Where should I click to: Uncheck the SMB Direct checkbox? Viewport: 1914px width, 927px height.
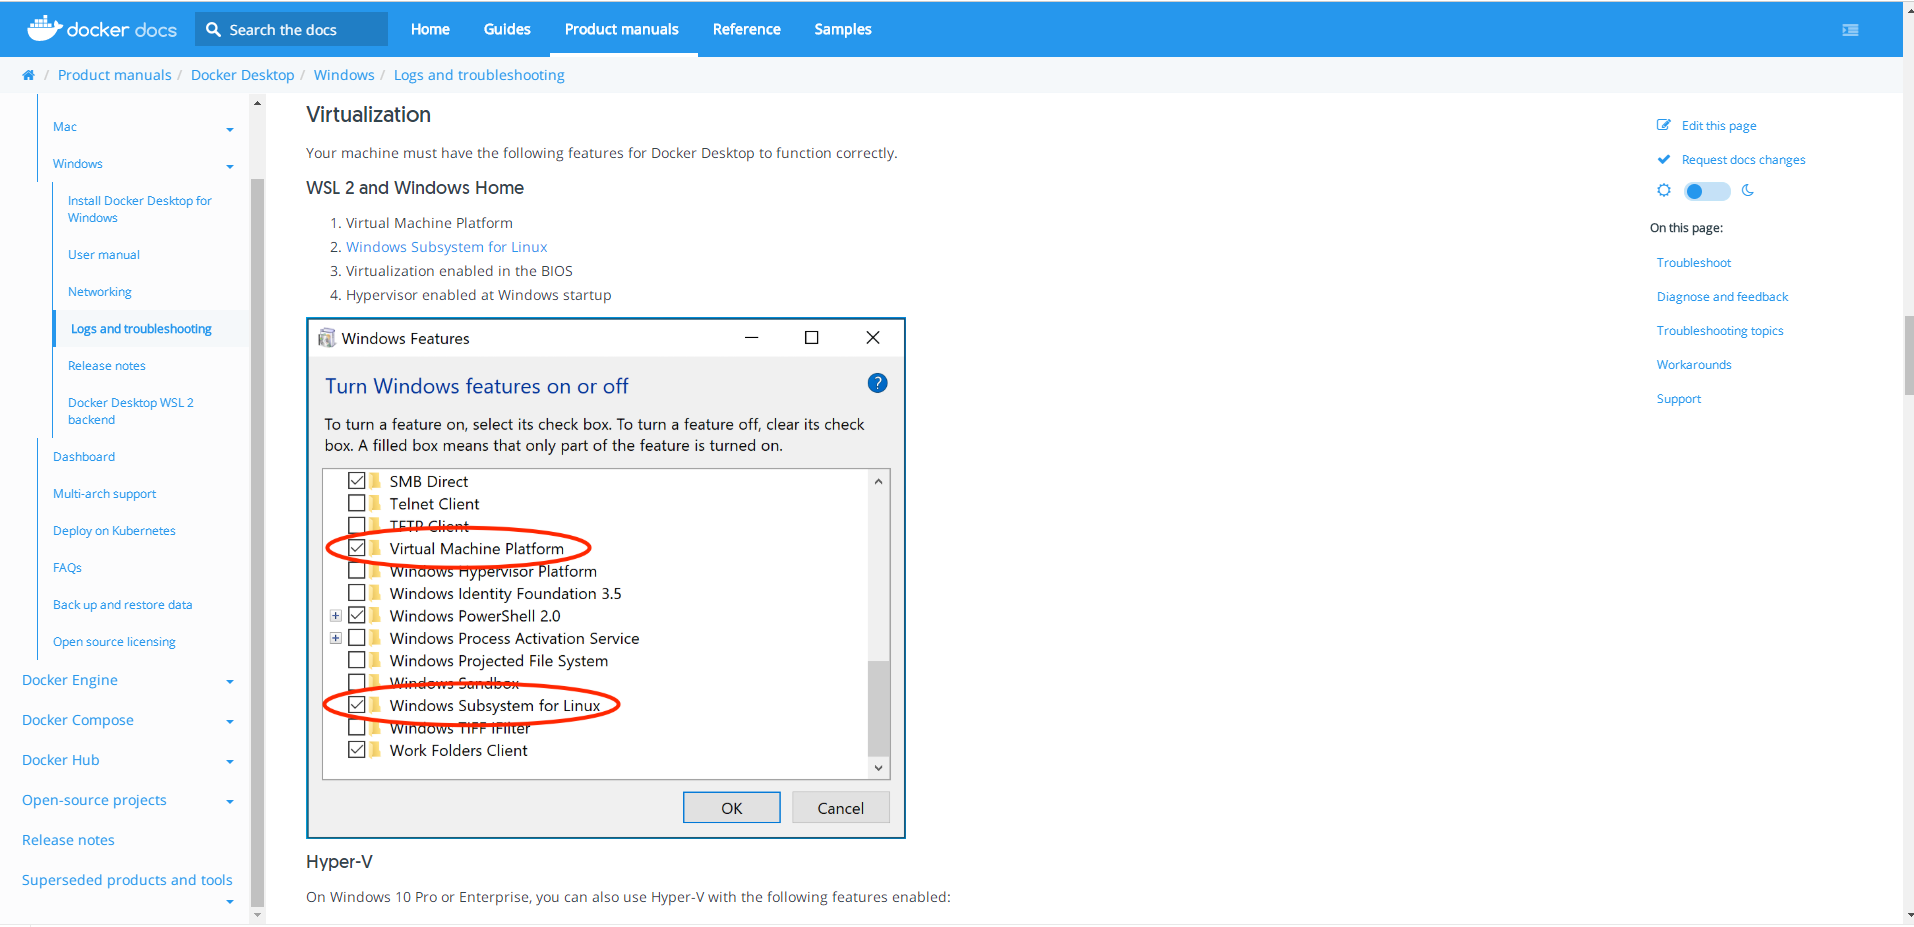point(357,480)
